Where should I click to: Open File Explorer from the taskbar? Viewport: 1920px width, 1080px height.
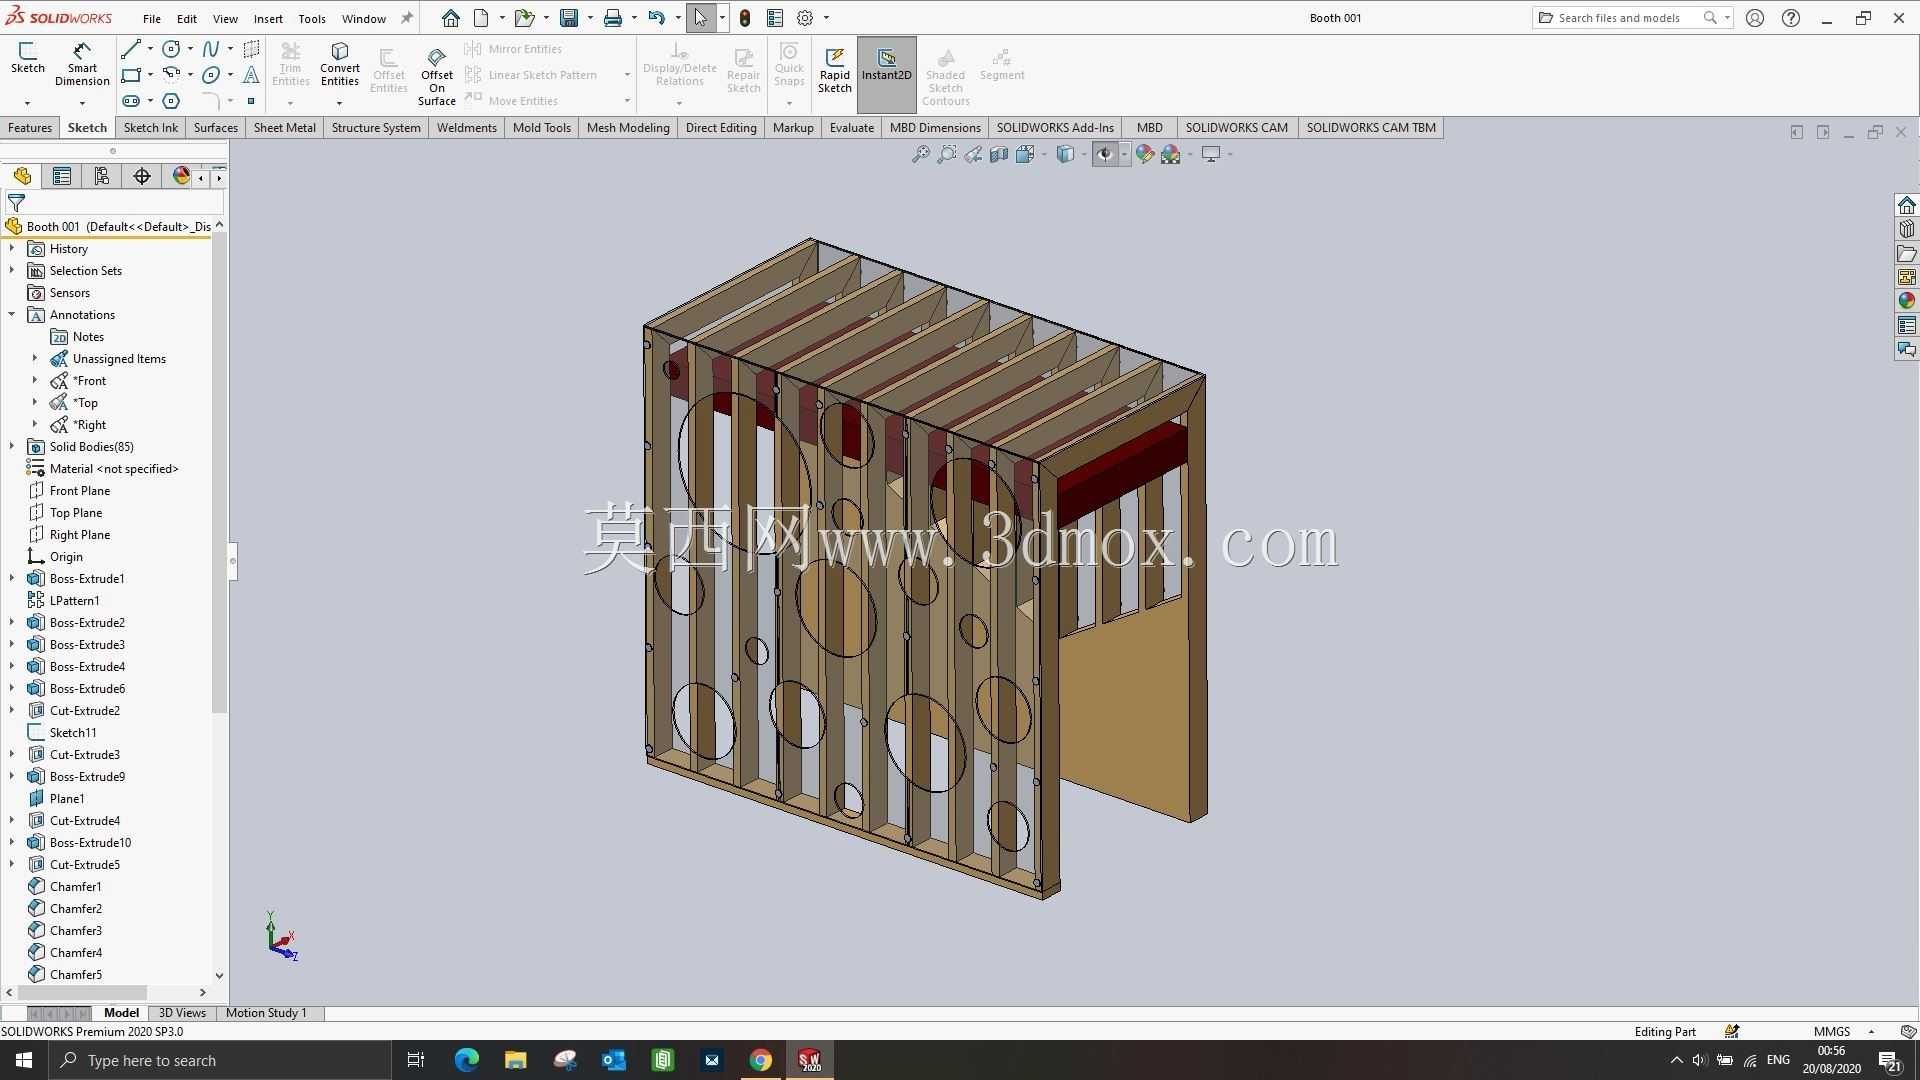(515, 1060)
